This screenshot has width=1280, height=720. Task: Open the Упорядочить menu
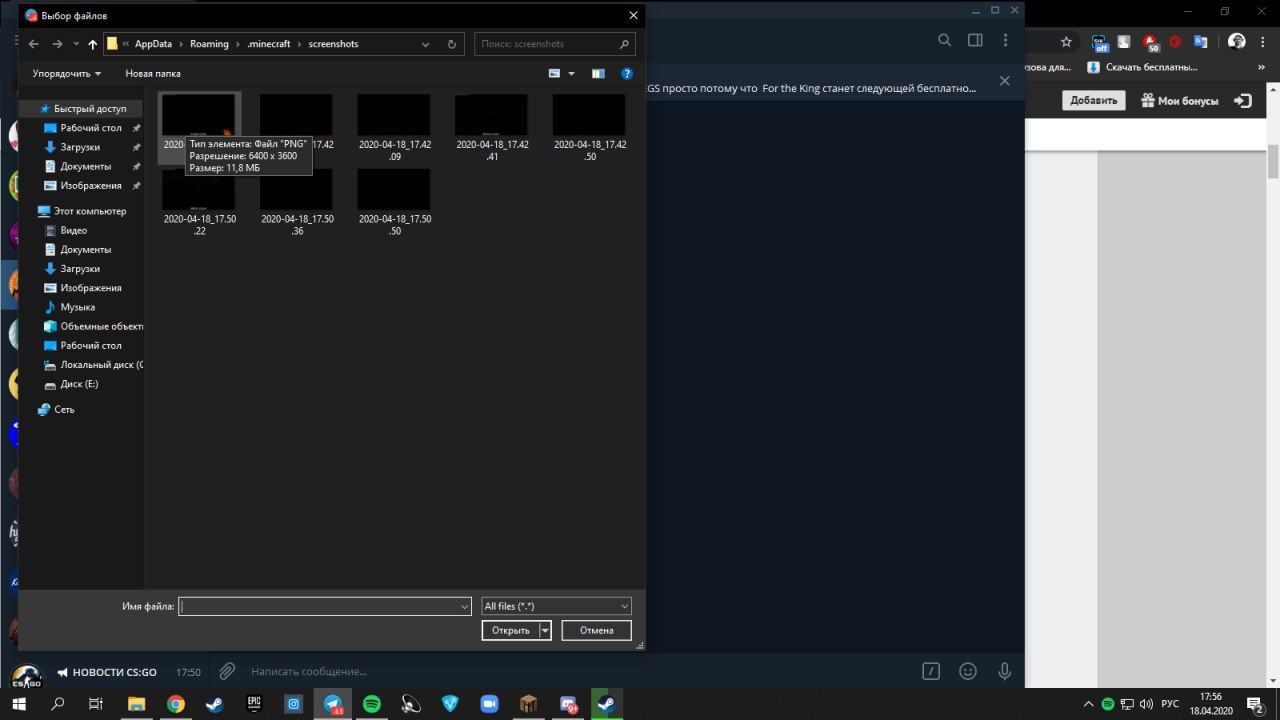[67, 73]
